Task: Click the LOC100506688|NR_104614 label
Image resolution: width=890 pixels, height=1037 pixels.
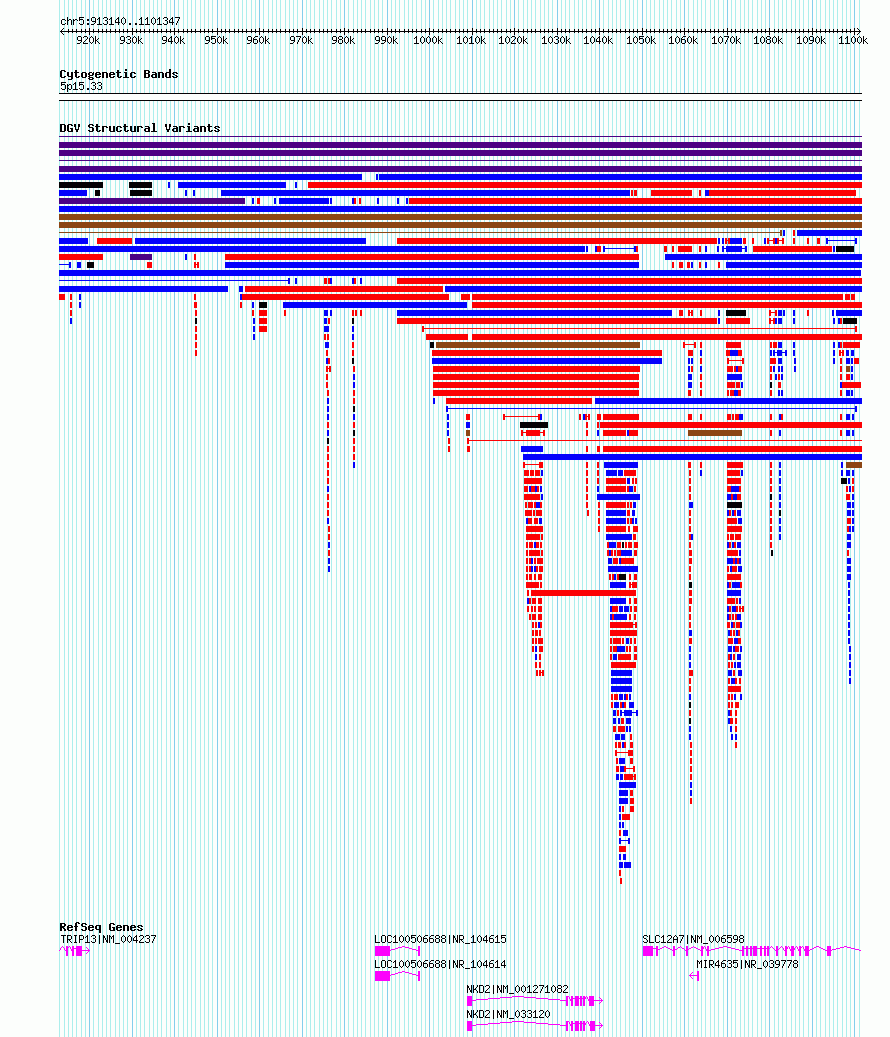Action: [x=440, y=964]
